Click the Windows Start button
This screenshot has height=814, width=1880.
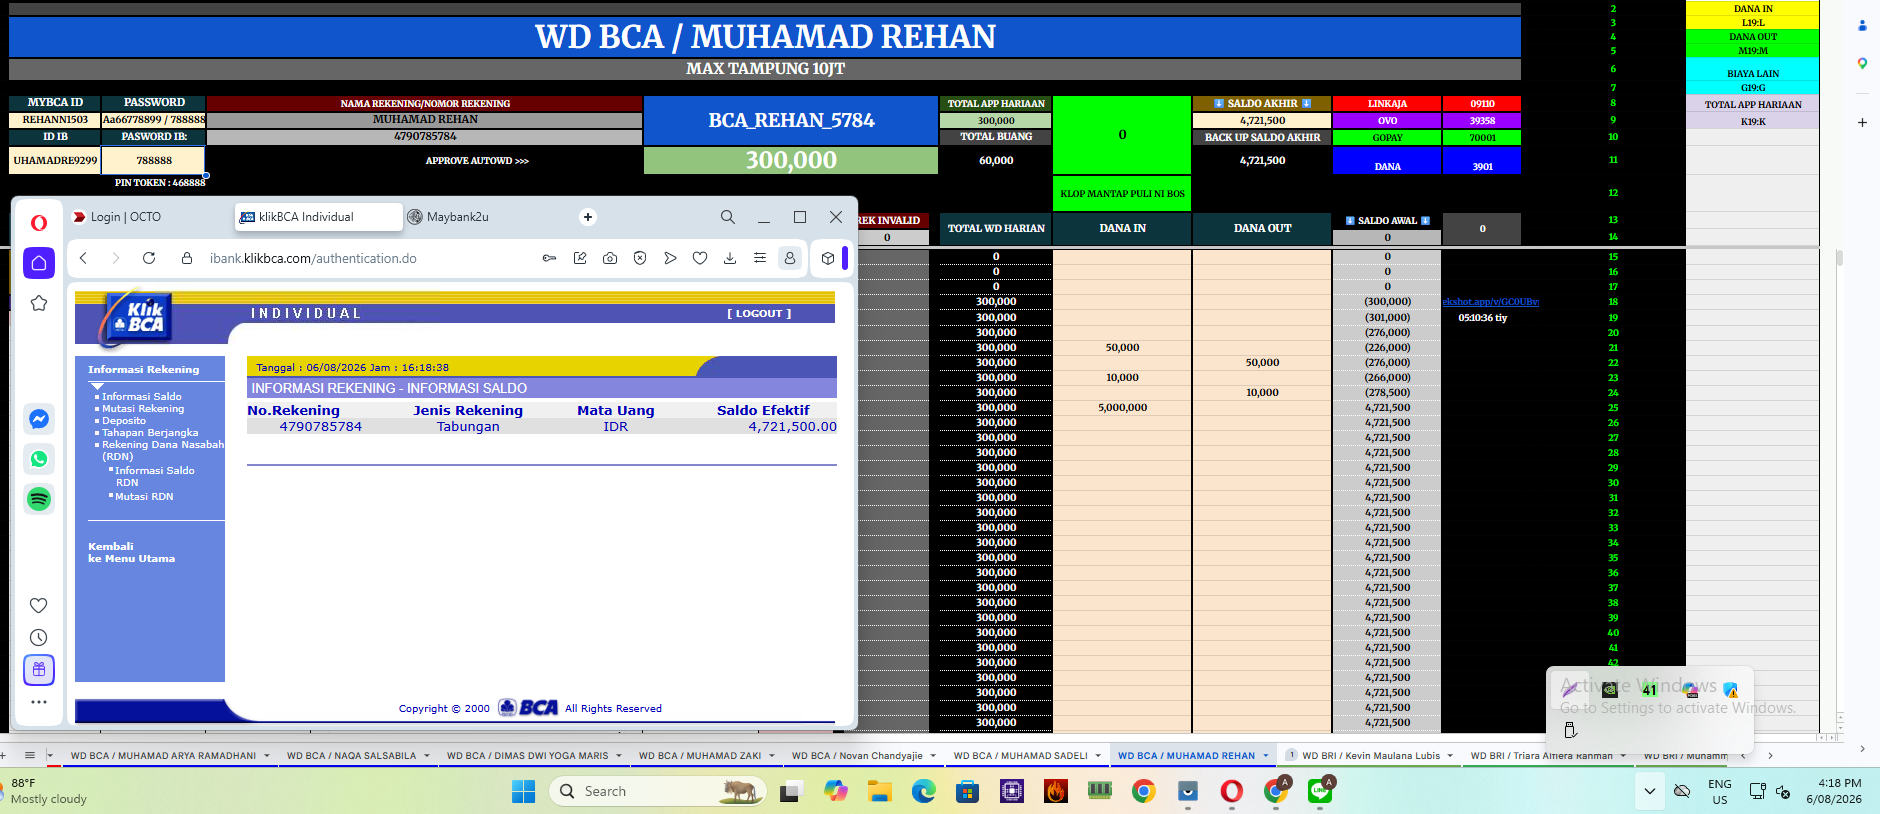523,791
